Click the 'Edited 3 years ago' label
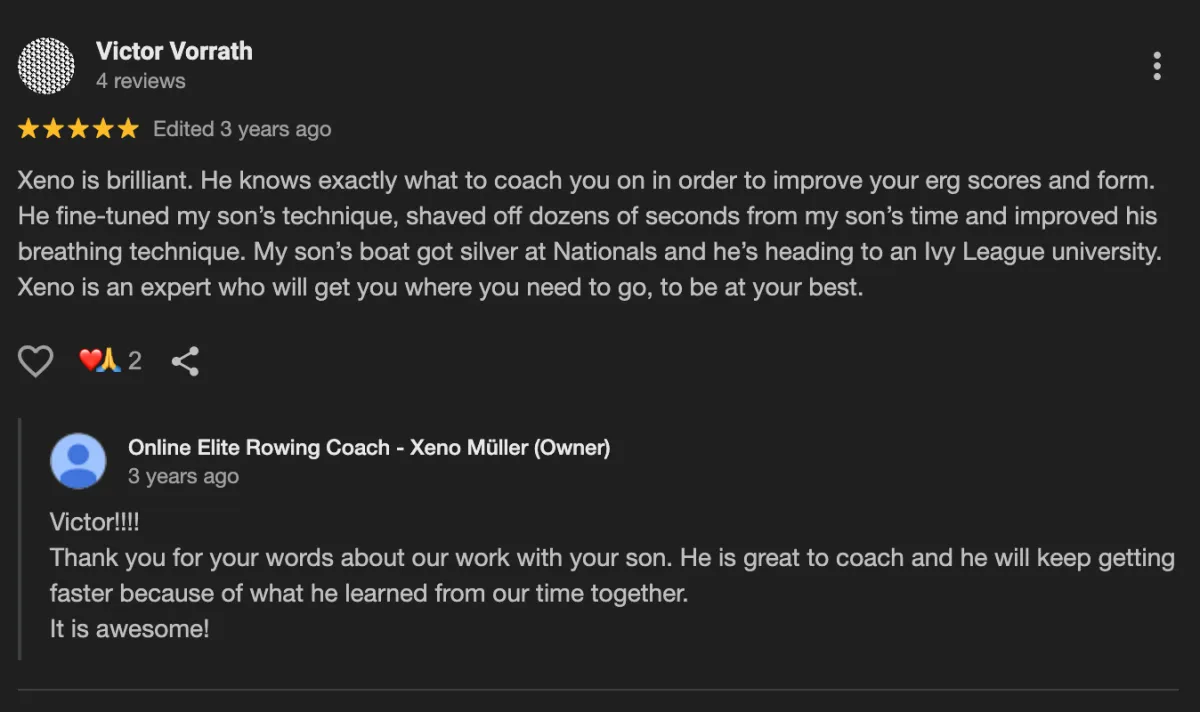 coord(241,129)
